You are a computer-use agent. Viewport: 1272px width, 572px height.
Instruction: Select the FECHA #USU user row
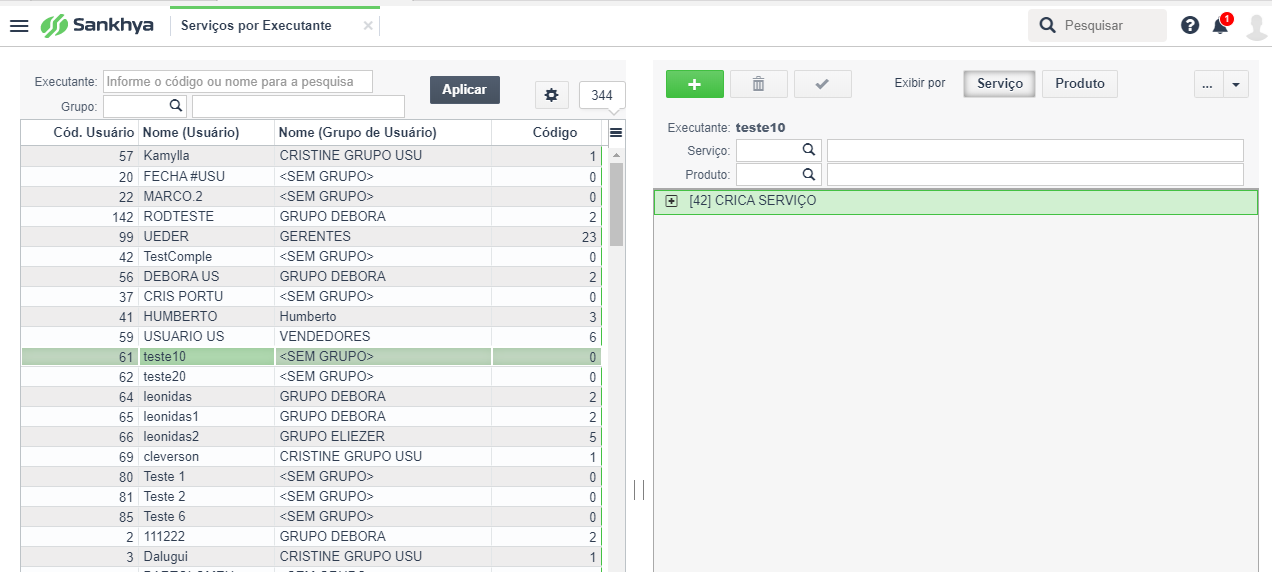point(311,176)
